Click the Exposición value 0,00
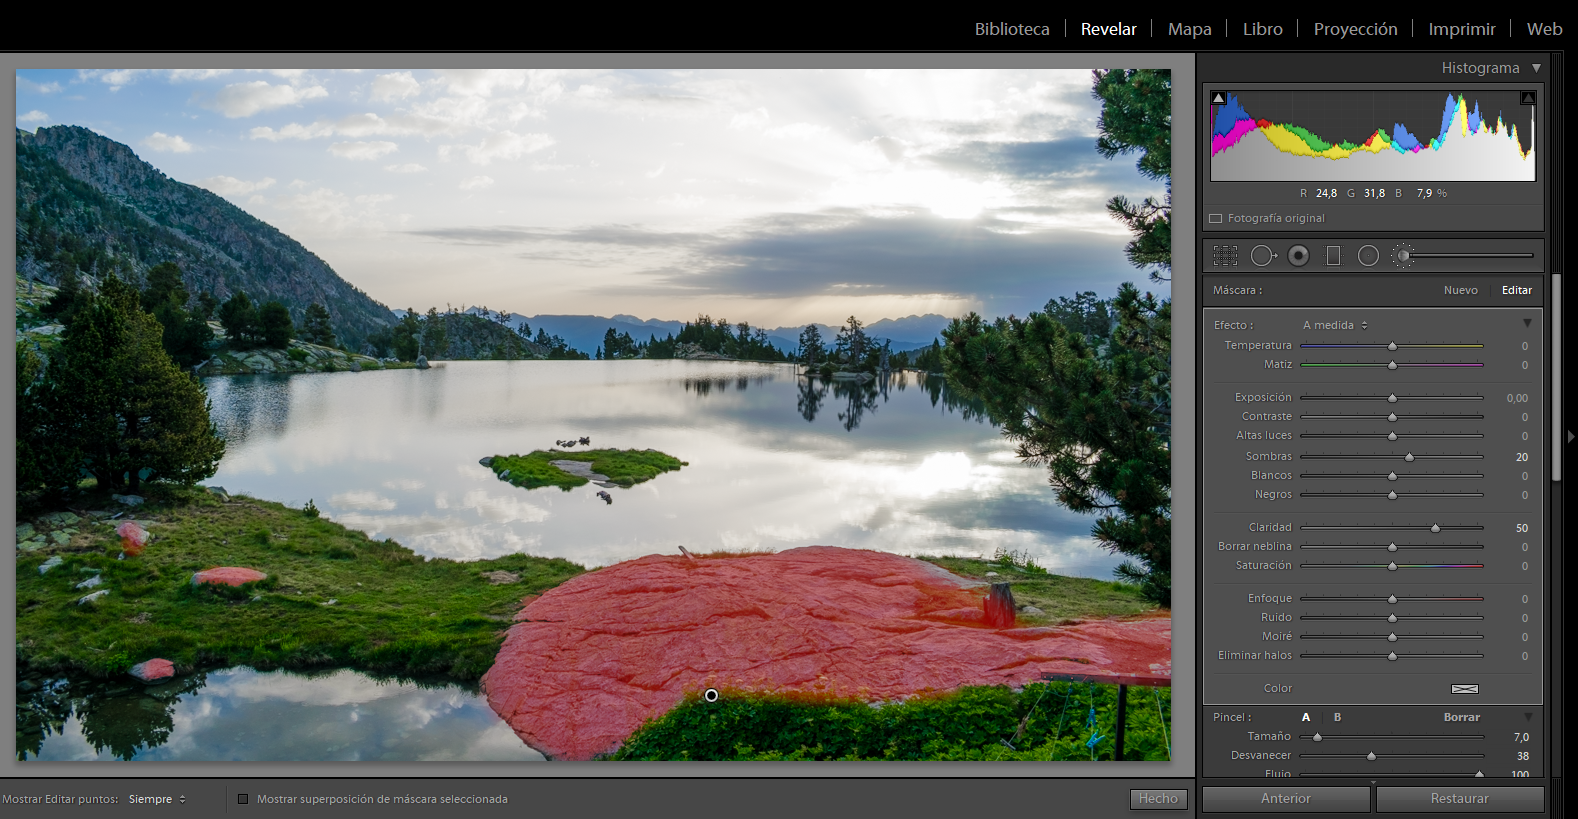The width and height of the screenshot is (1578, 819). (1517, 398)
